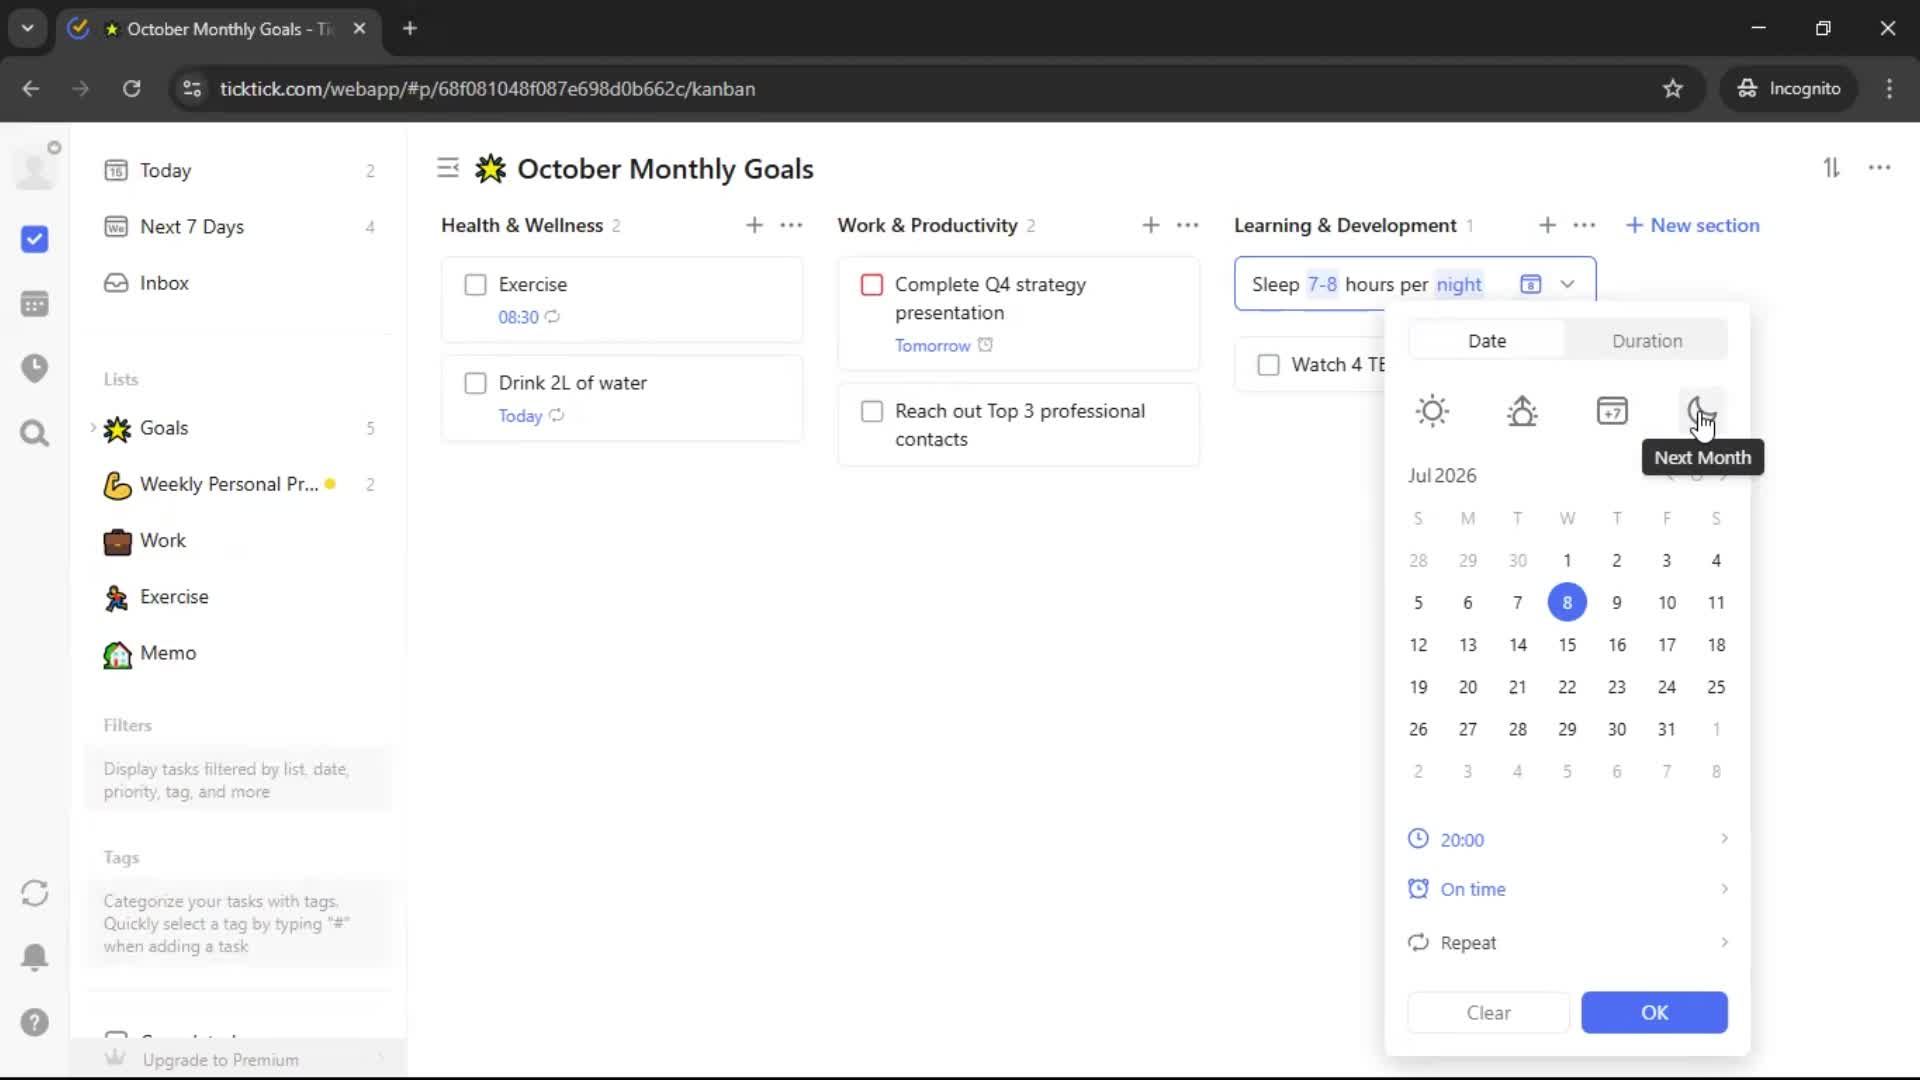Image resolution: width=1920 pixels, height=1080 pixels.
Task: Switch to the Duration tab
Action: (1646, 341)
